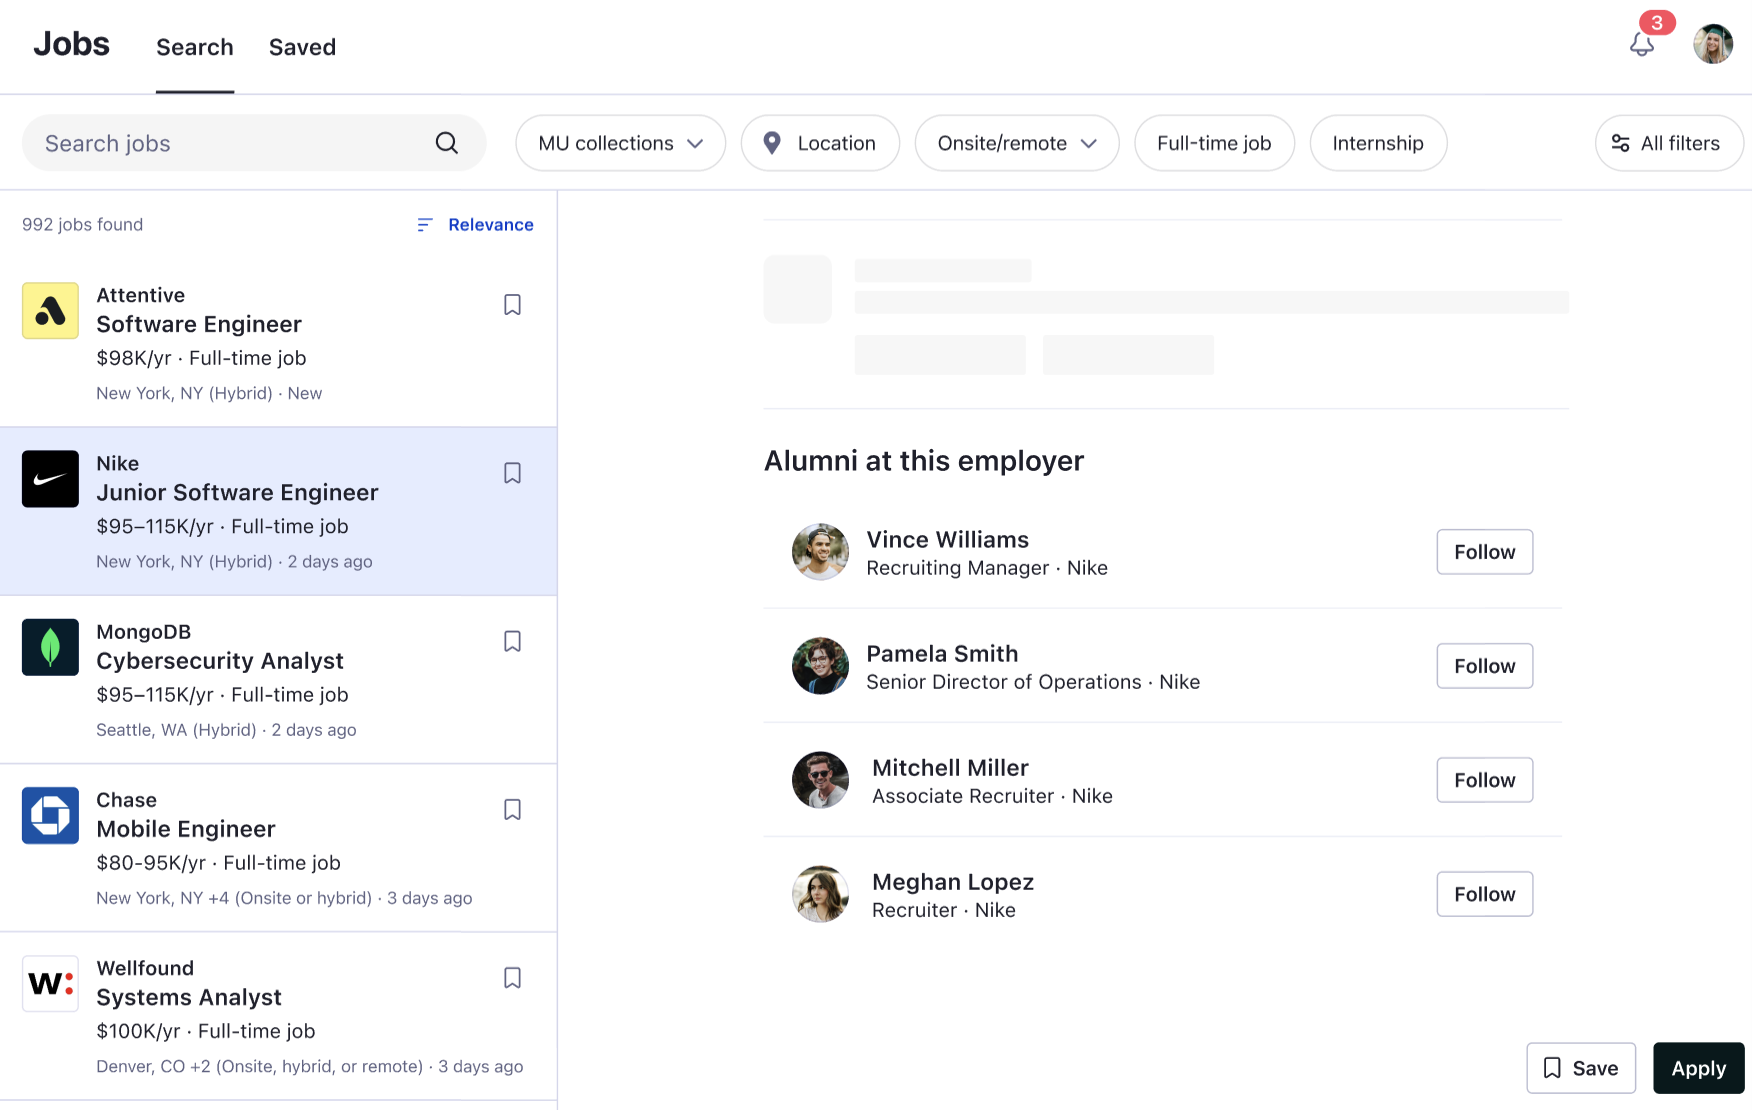Follow Mitchell Miller

[1484, 780]
